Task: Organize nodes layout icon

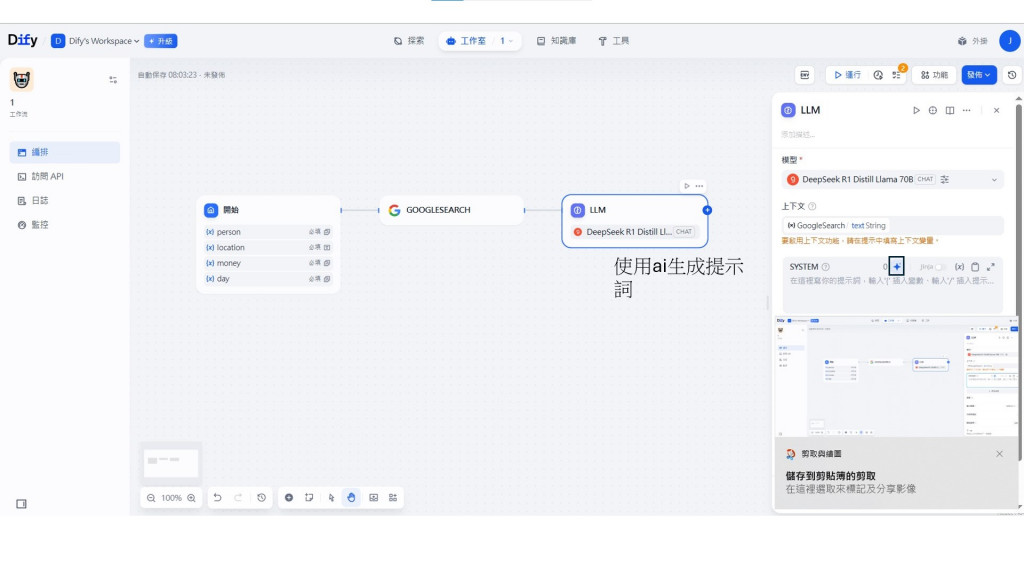Action: pyautogui.click(x=393, y=498)
